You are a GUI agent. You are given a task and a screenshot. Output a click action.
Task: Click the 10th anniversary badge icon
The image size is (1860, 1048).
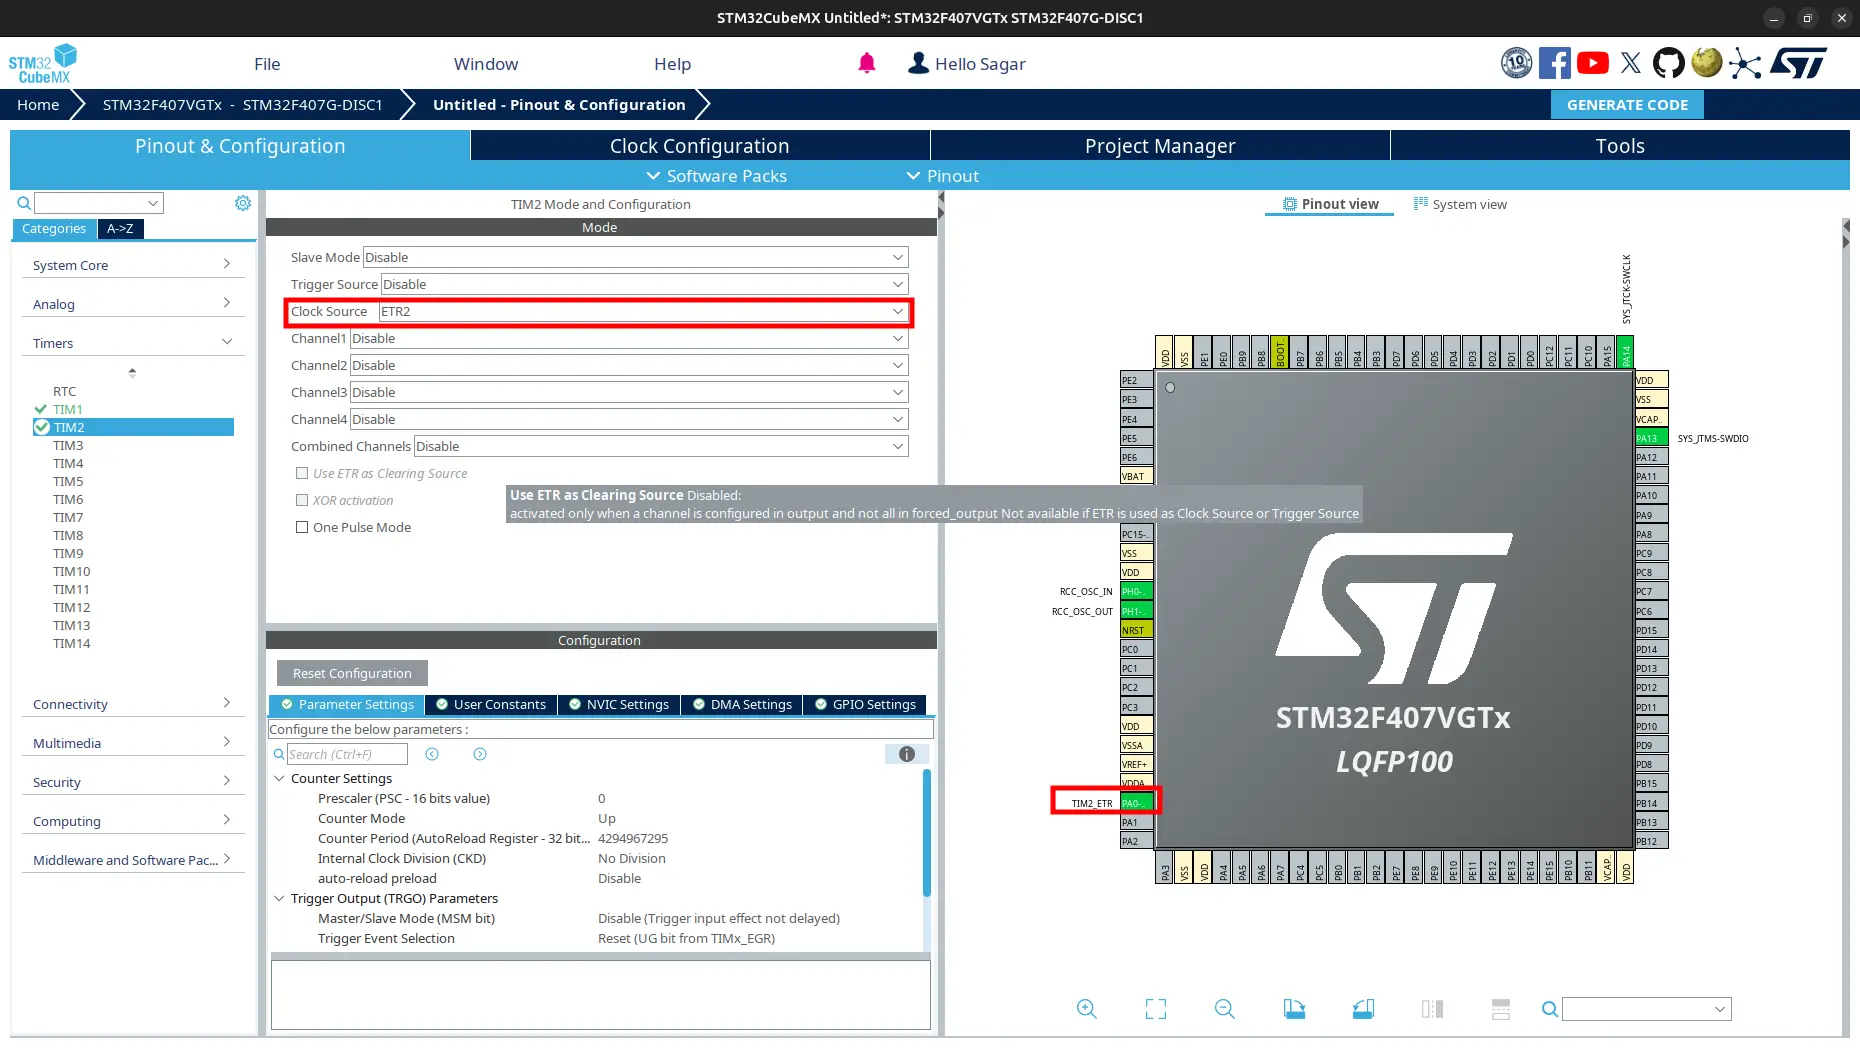pos(1516,63)
